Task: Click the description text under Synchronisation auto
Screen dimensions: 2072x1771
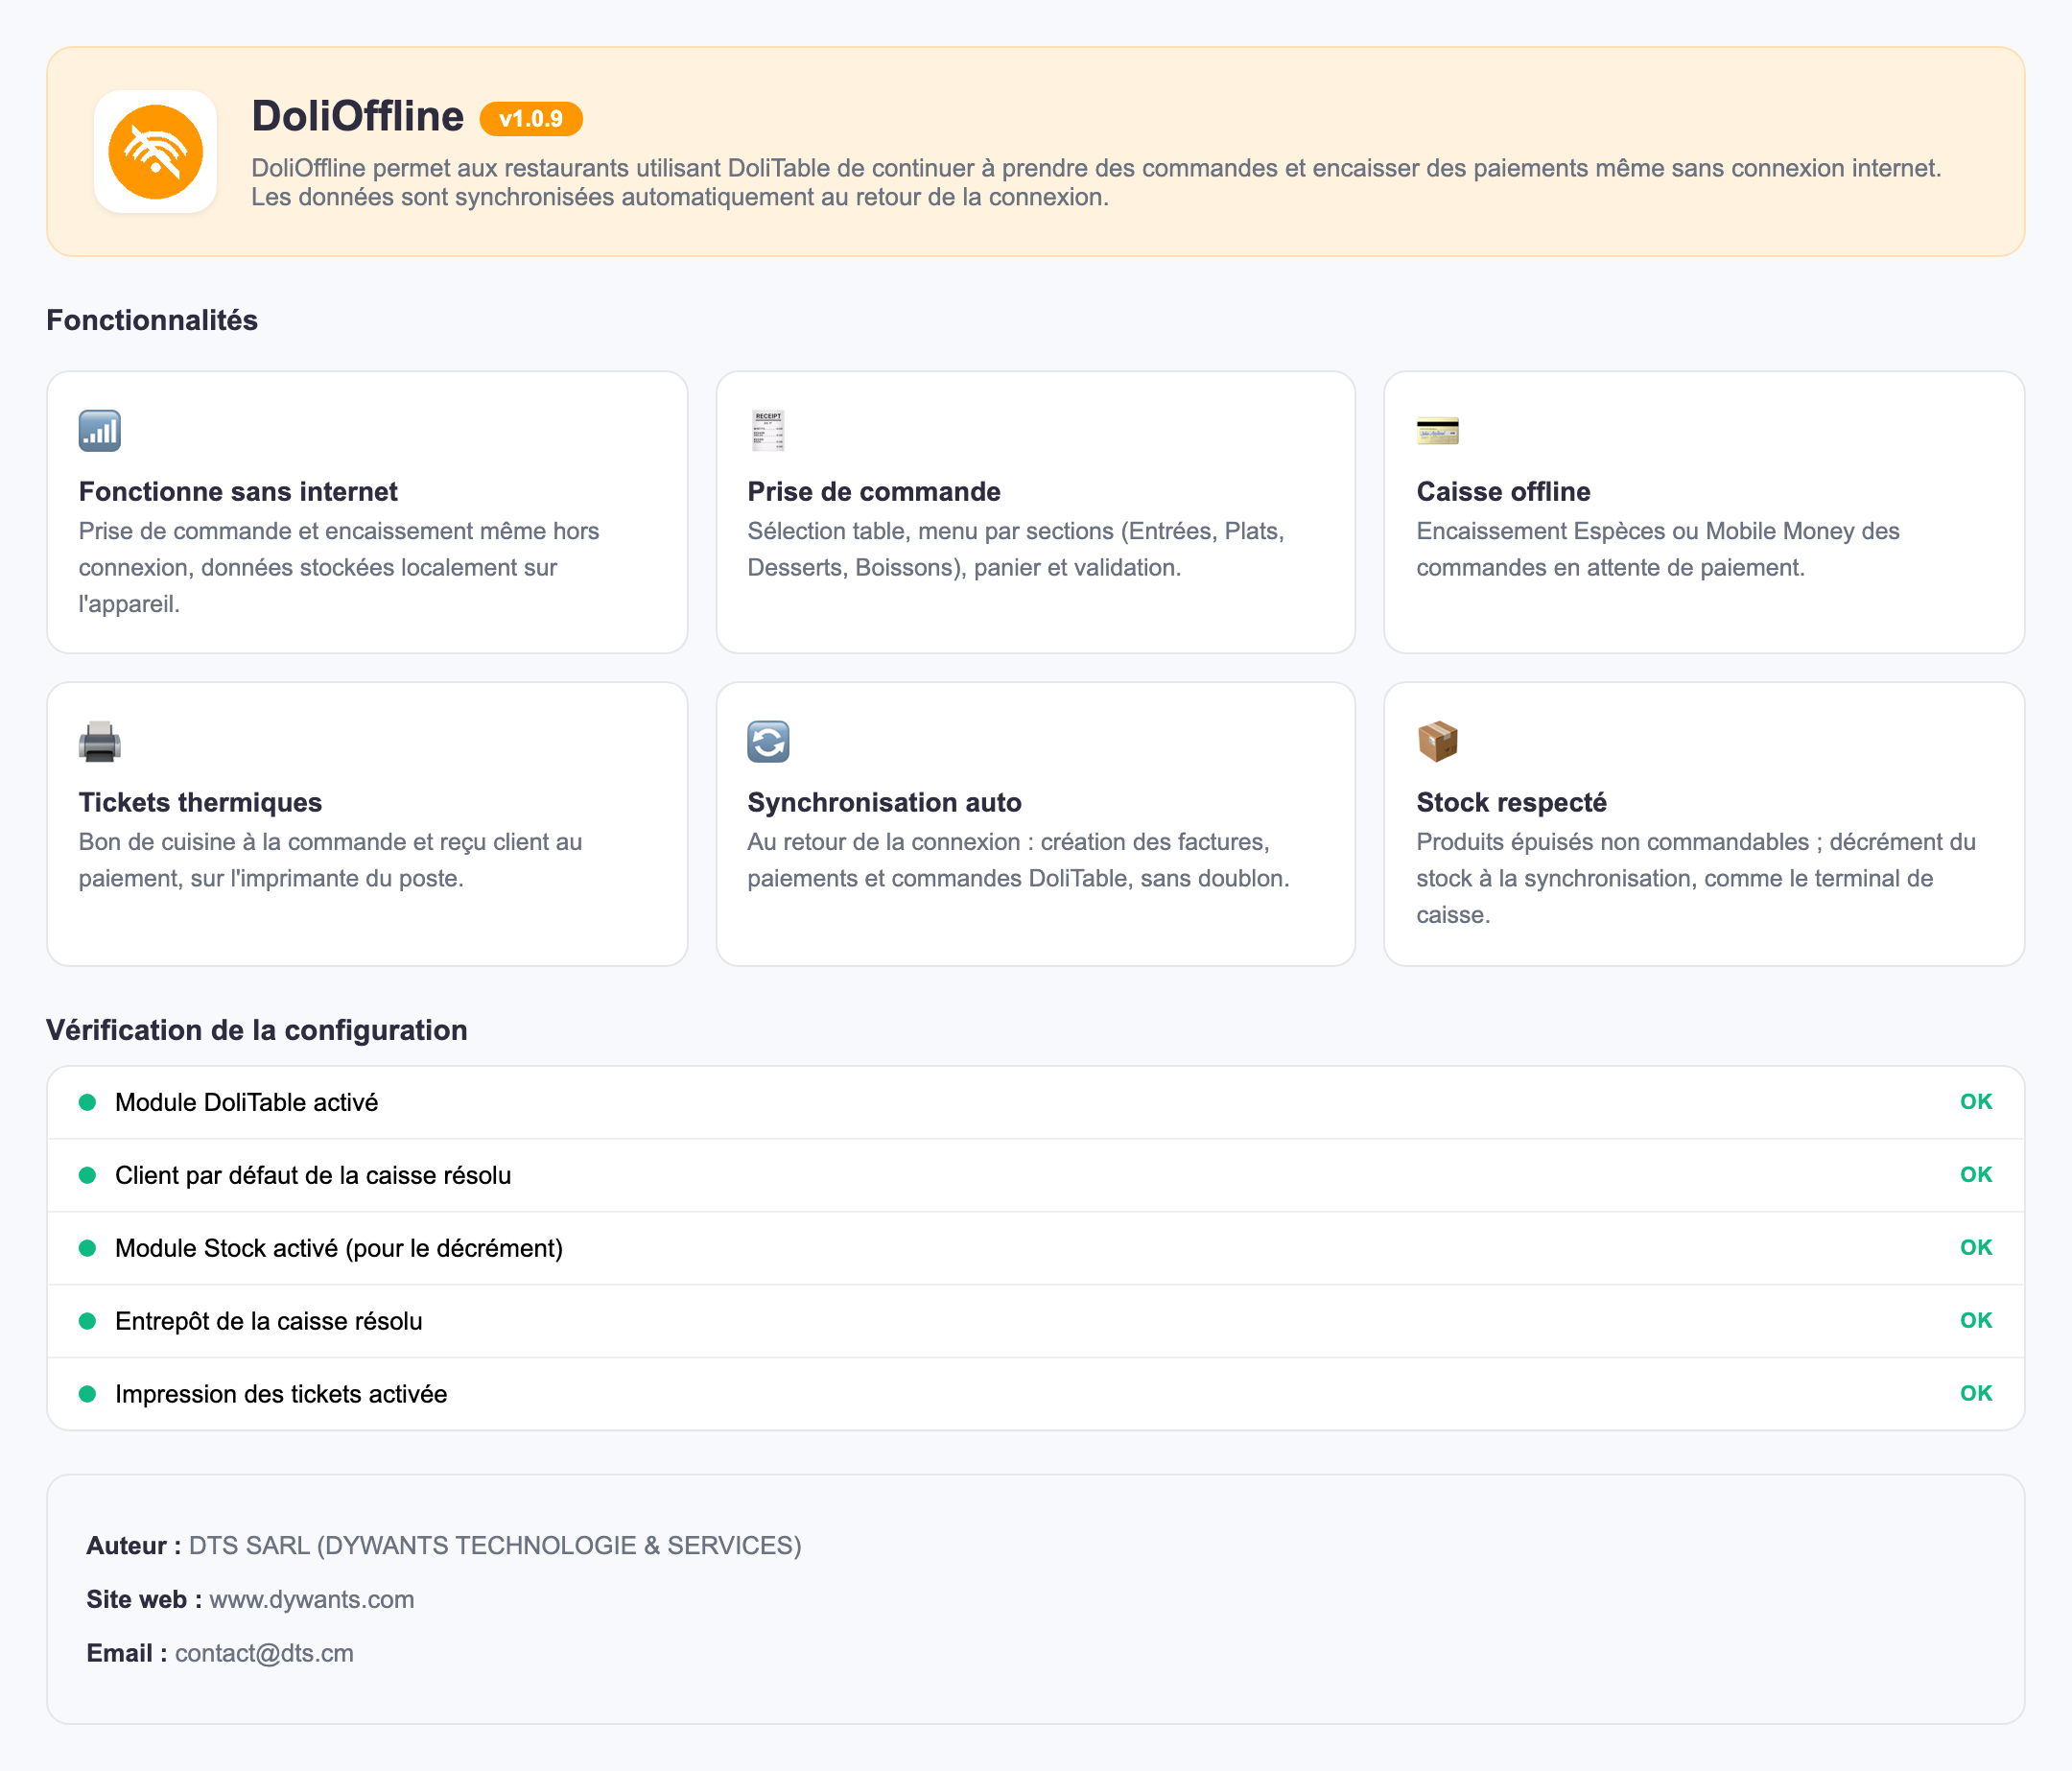Action: [x=1018, y=860]
